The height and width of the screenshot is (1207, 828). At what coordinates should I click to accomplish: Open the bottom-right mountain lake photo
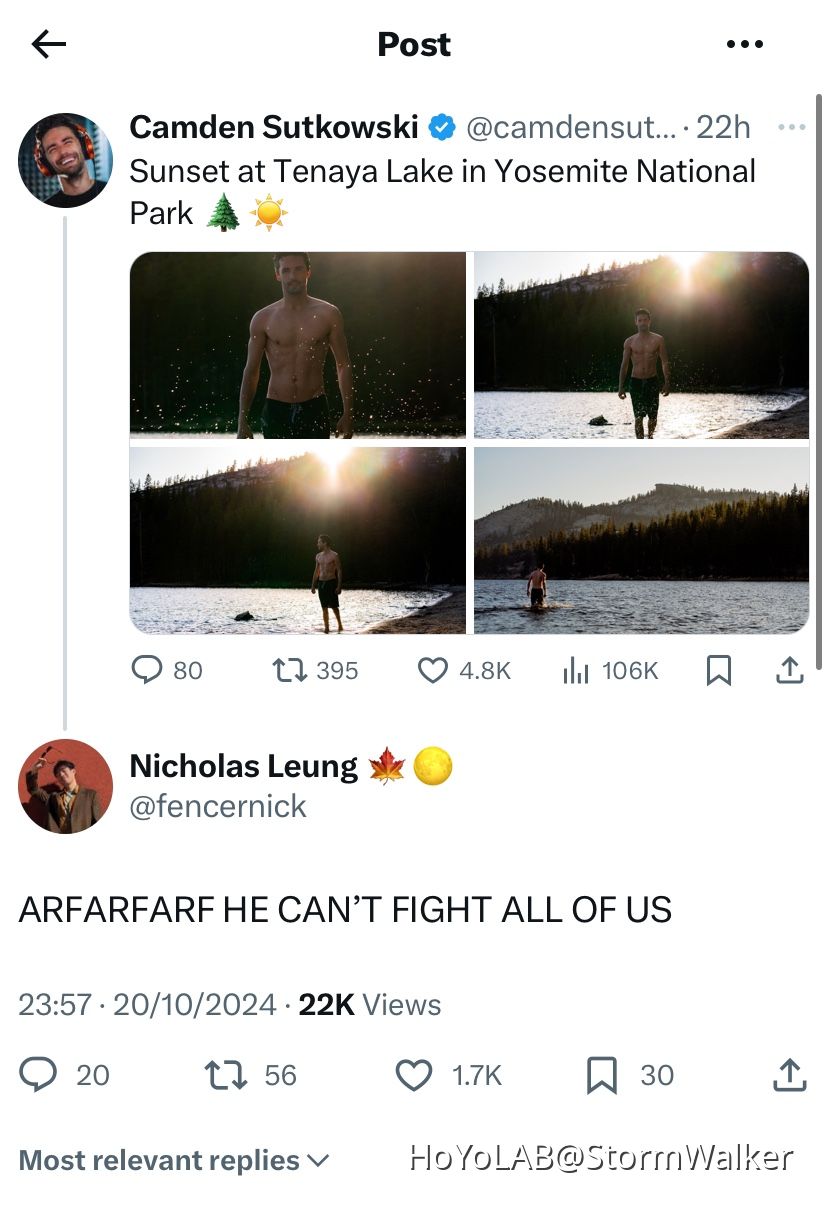[641, 540]
